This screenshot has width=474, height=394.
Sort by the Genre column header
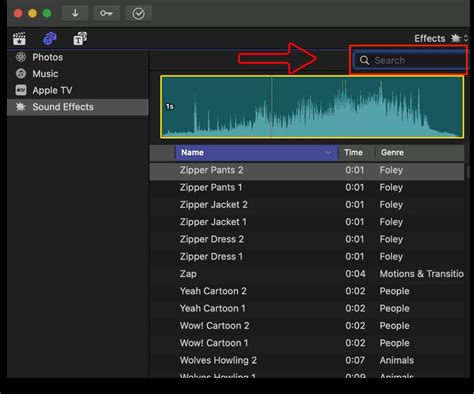click(x=420, y=153)
